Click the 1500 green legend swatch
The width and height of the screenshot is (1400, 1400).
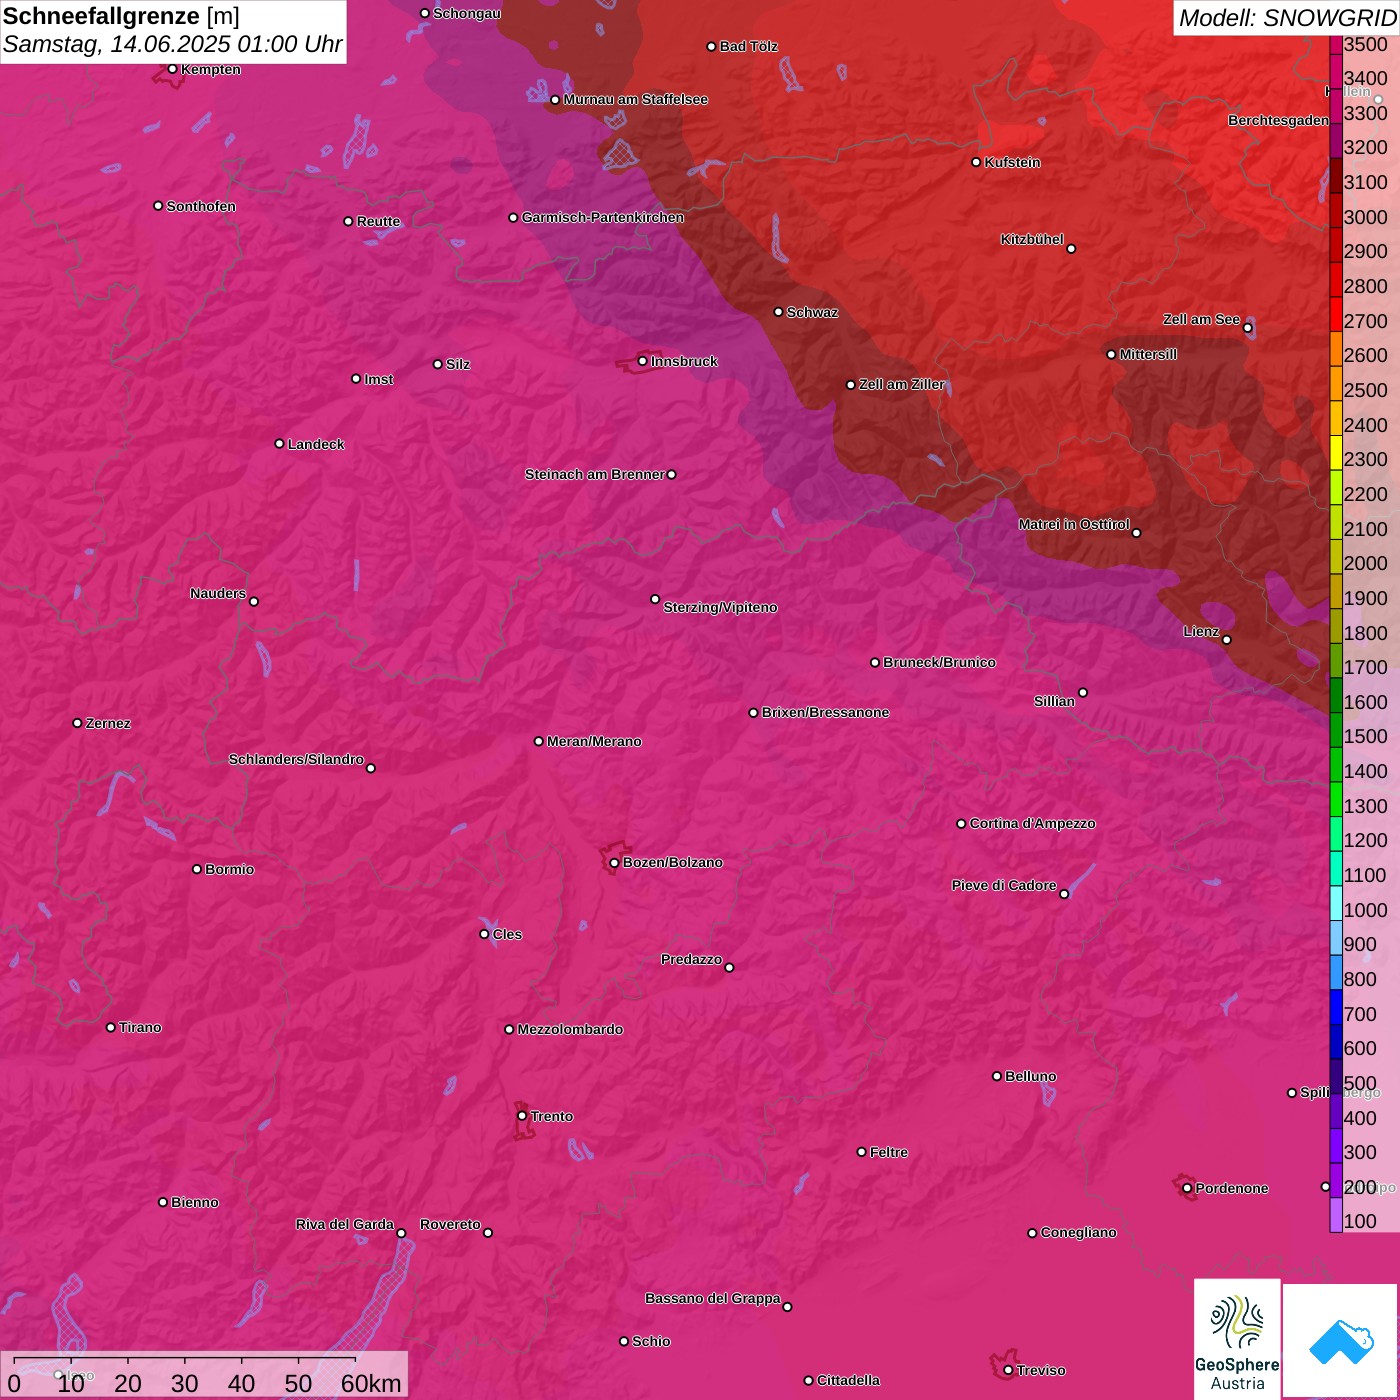coord(1336,729)
